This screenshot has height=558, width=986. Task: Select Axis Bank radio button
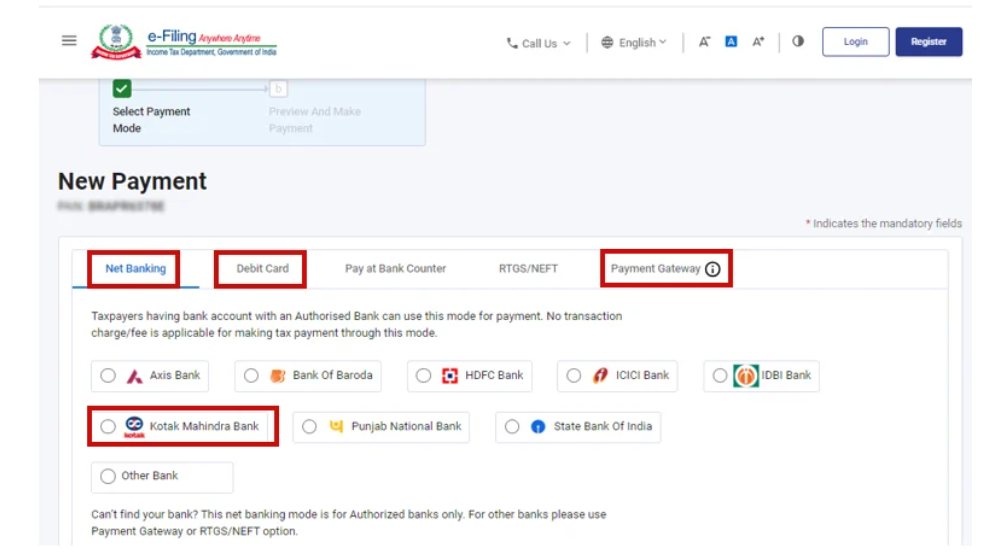click(108, 376)
